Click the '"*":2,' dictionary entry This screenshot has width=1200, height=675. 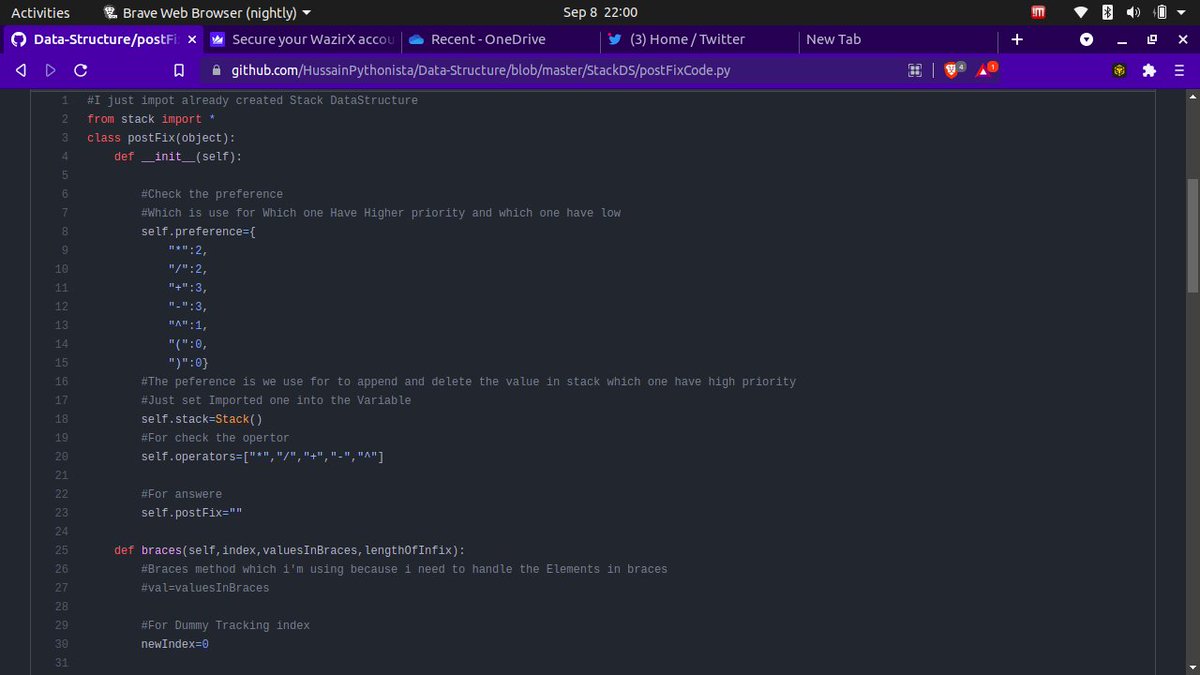(x=188, y=250)
